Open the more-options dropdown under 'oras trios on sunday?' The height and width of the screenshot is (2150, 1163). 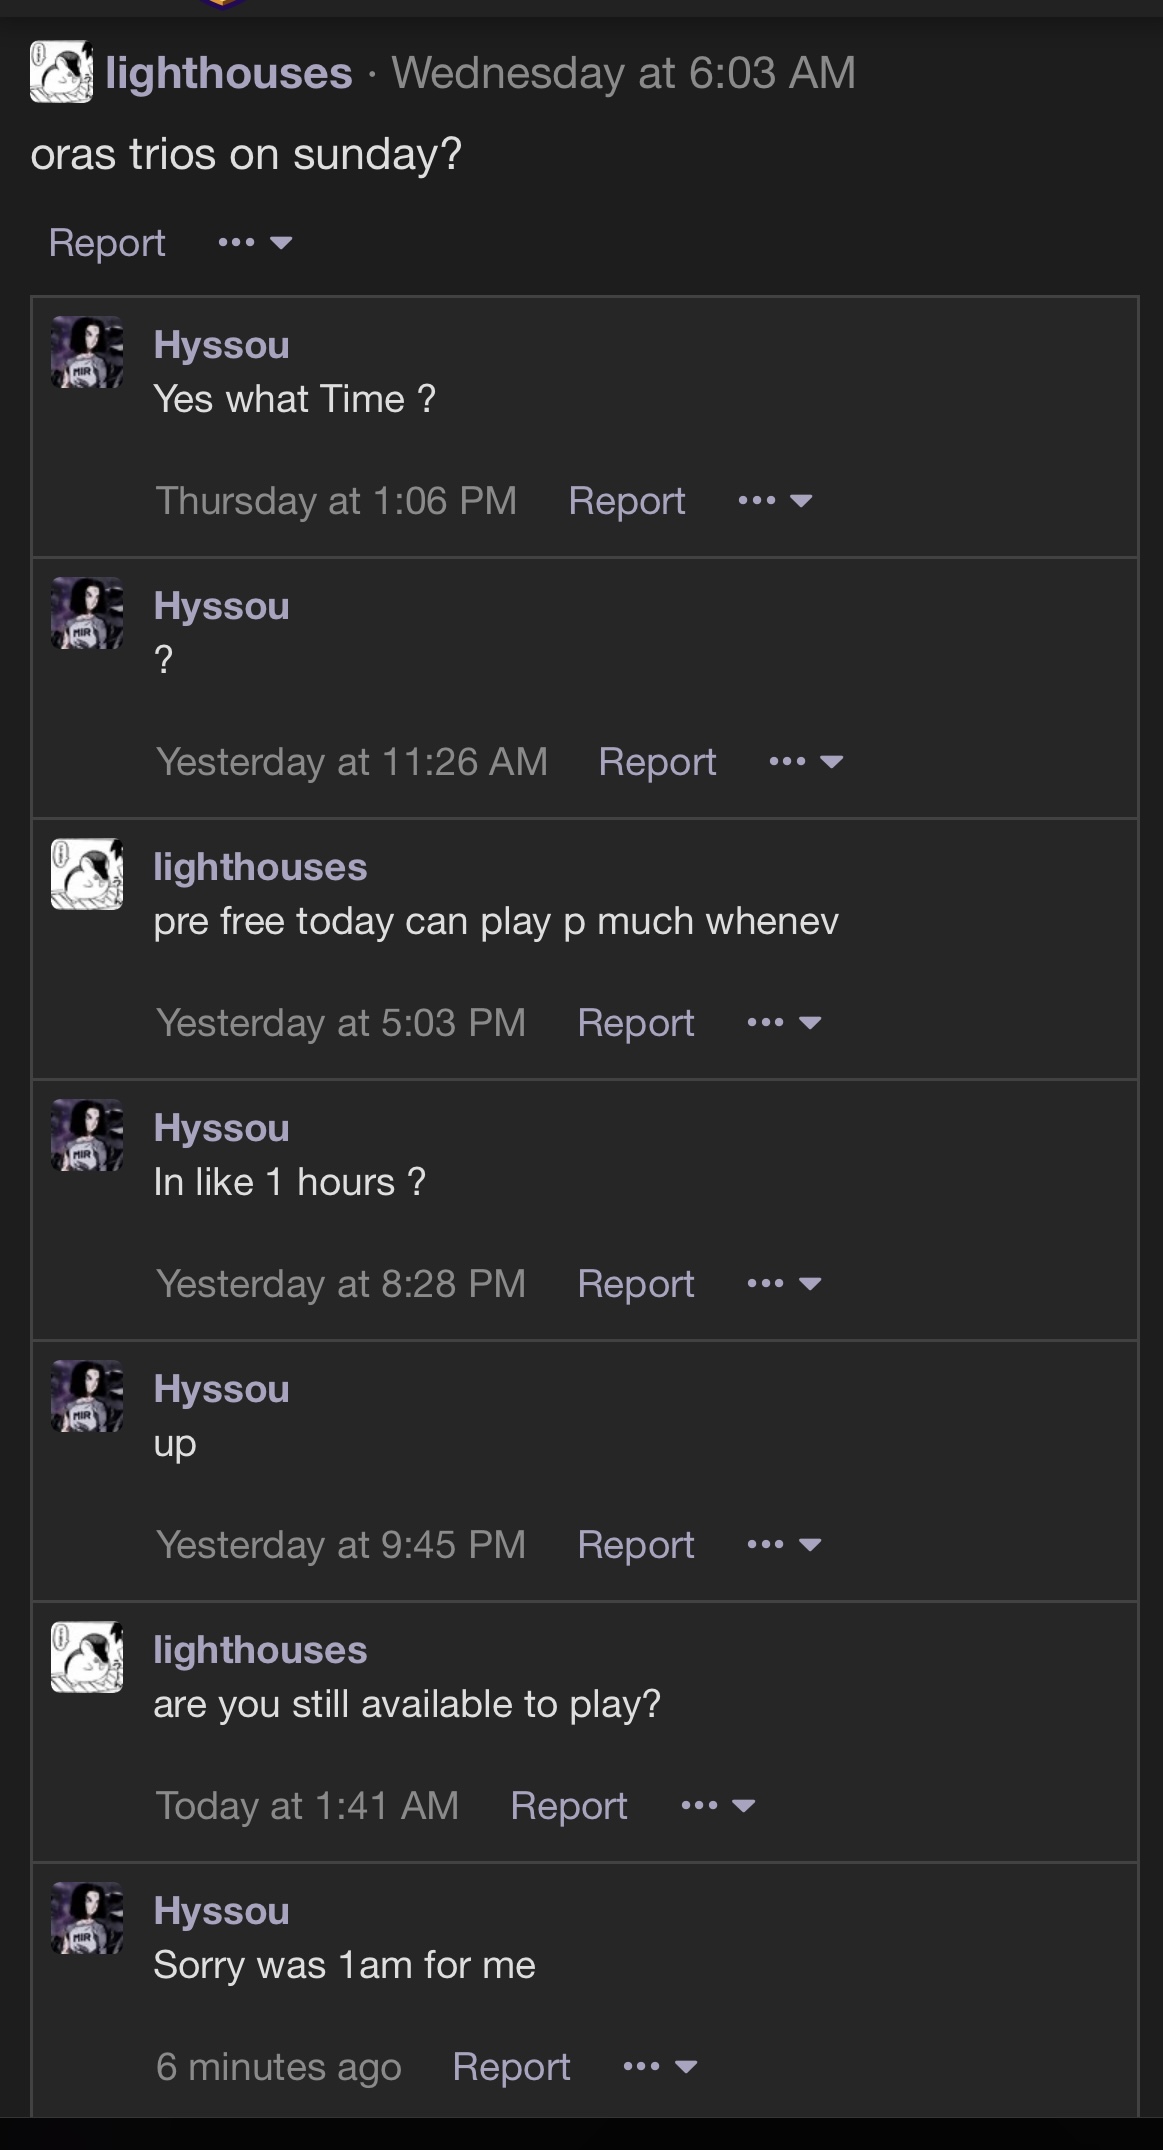point(255,243)
